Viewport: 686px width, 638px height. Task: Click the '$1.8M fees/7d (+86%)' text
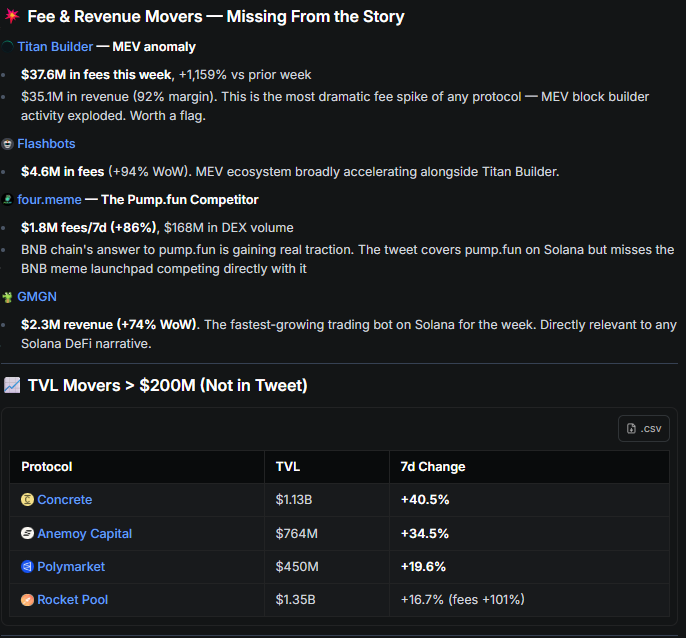(89, 228)
